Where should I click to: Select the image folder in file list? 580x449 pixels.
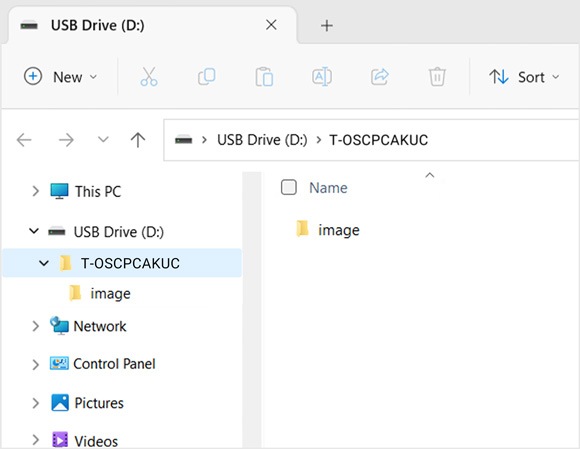coord(328,230)
